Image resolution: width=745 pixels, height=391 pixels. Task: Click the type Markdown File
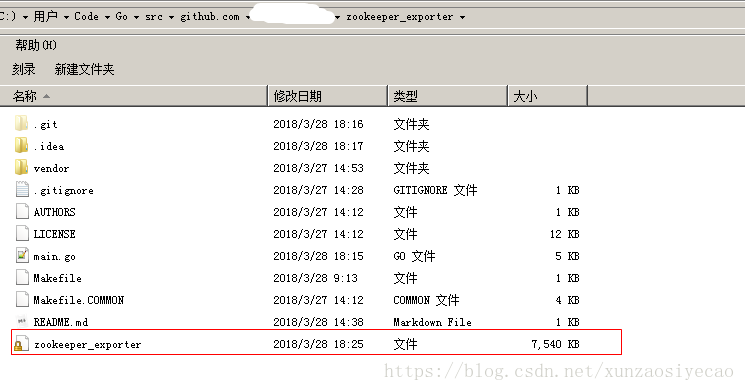(432, 322)
